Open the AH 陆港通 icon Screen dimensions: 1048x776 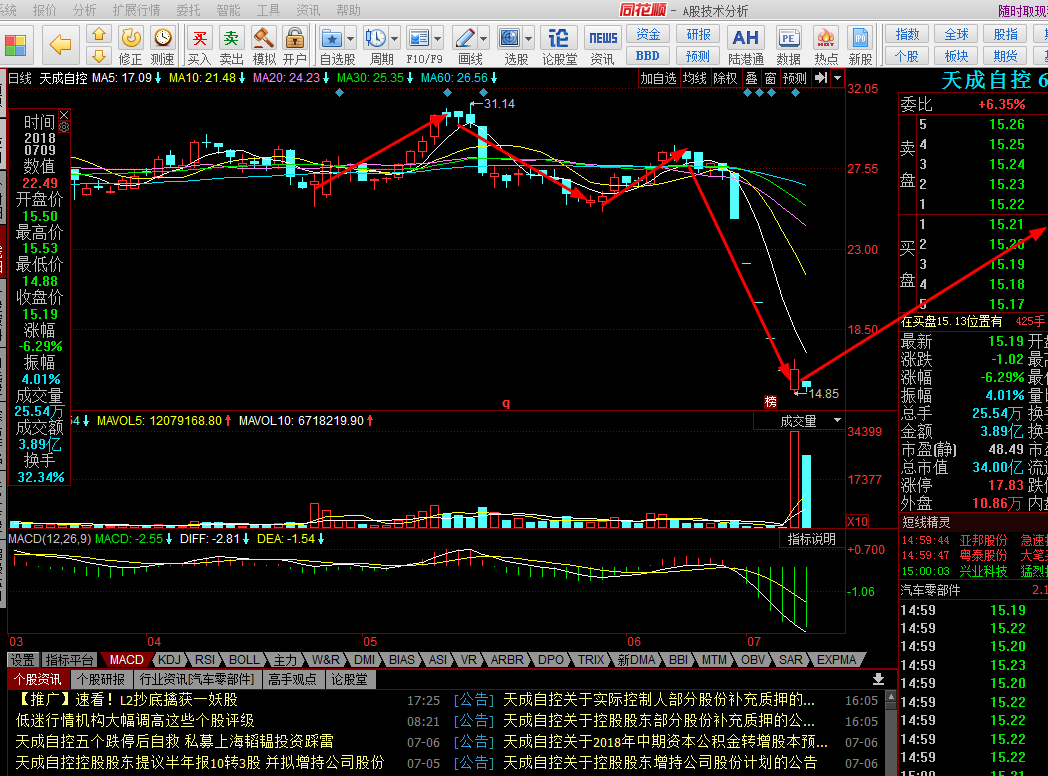point(745,45)
